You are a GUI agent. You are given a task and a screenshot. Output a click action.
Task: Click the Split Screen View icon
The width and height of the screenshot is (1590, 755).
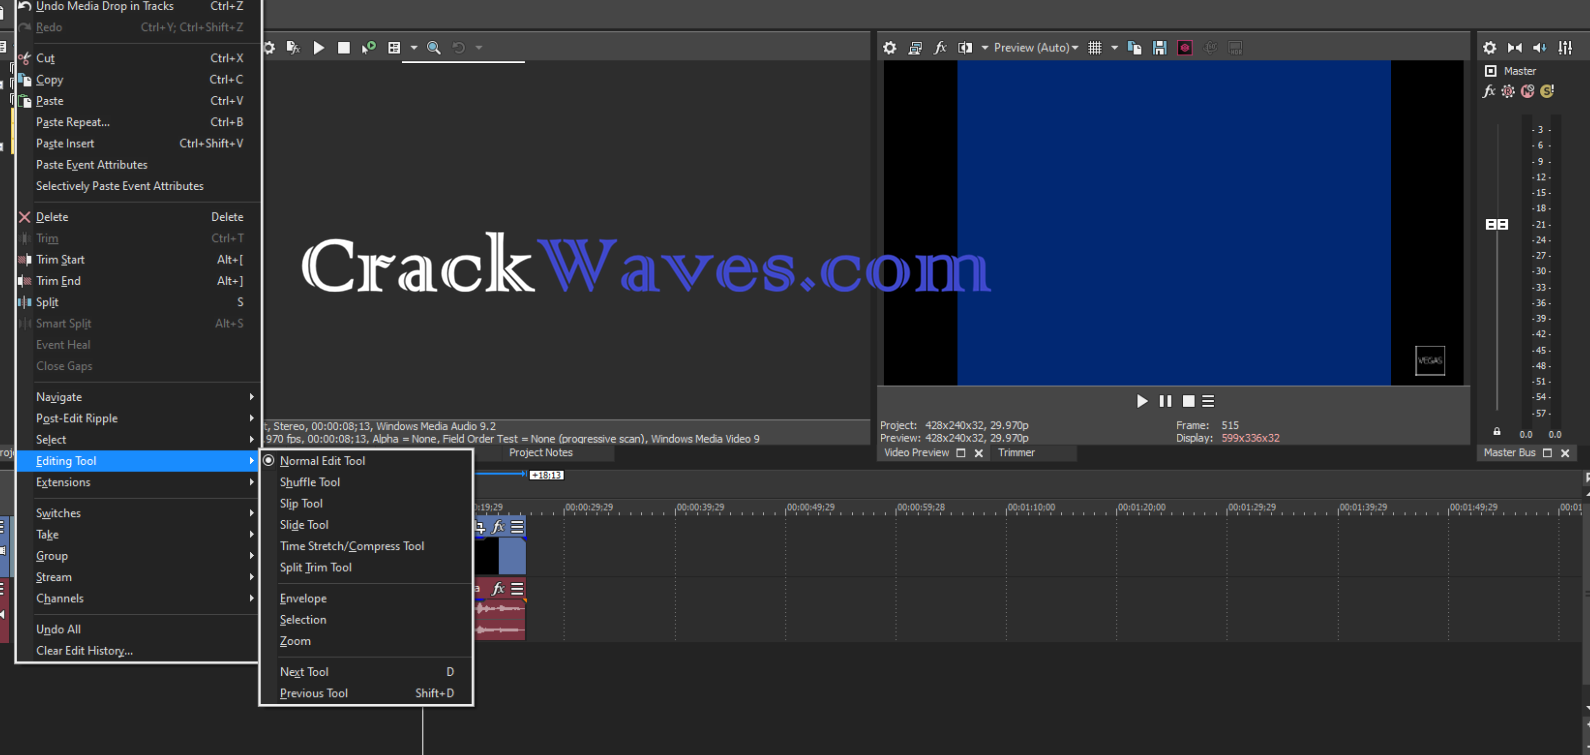pos(965,47)
